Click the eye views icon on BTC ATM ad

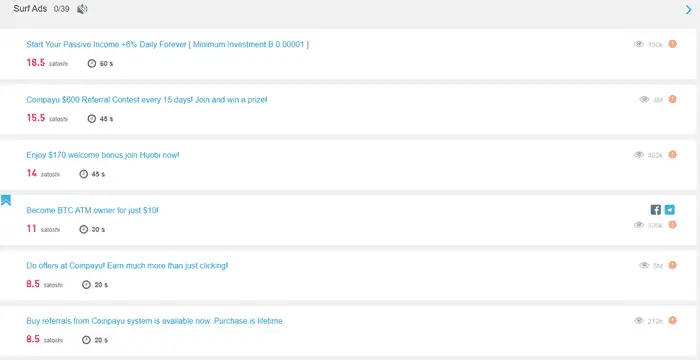(639, 225)
